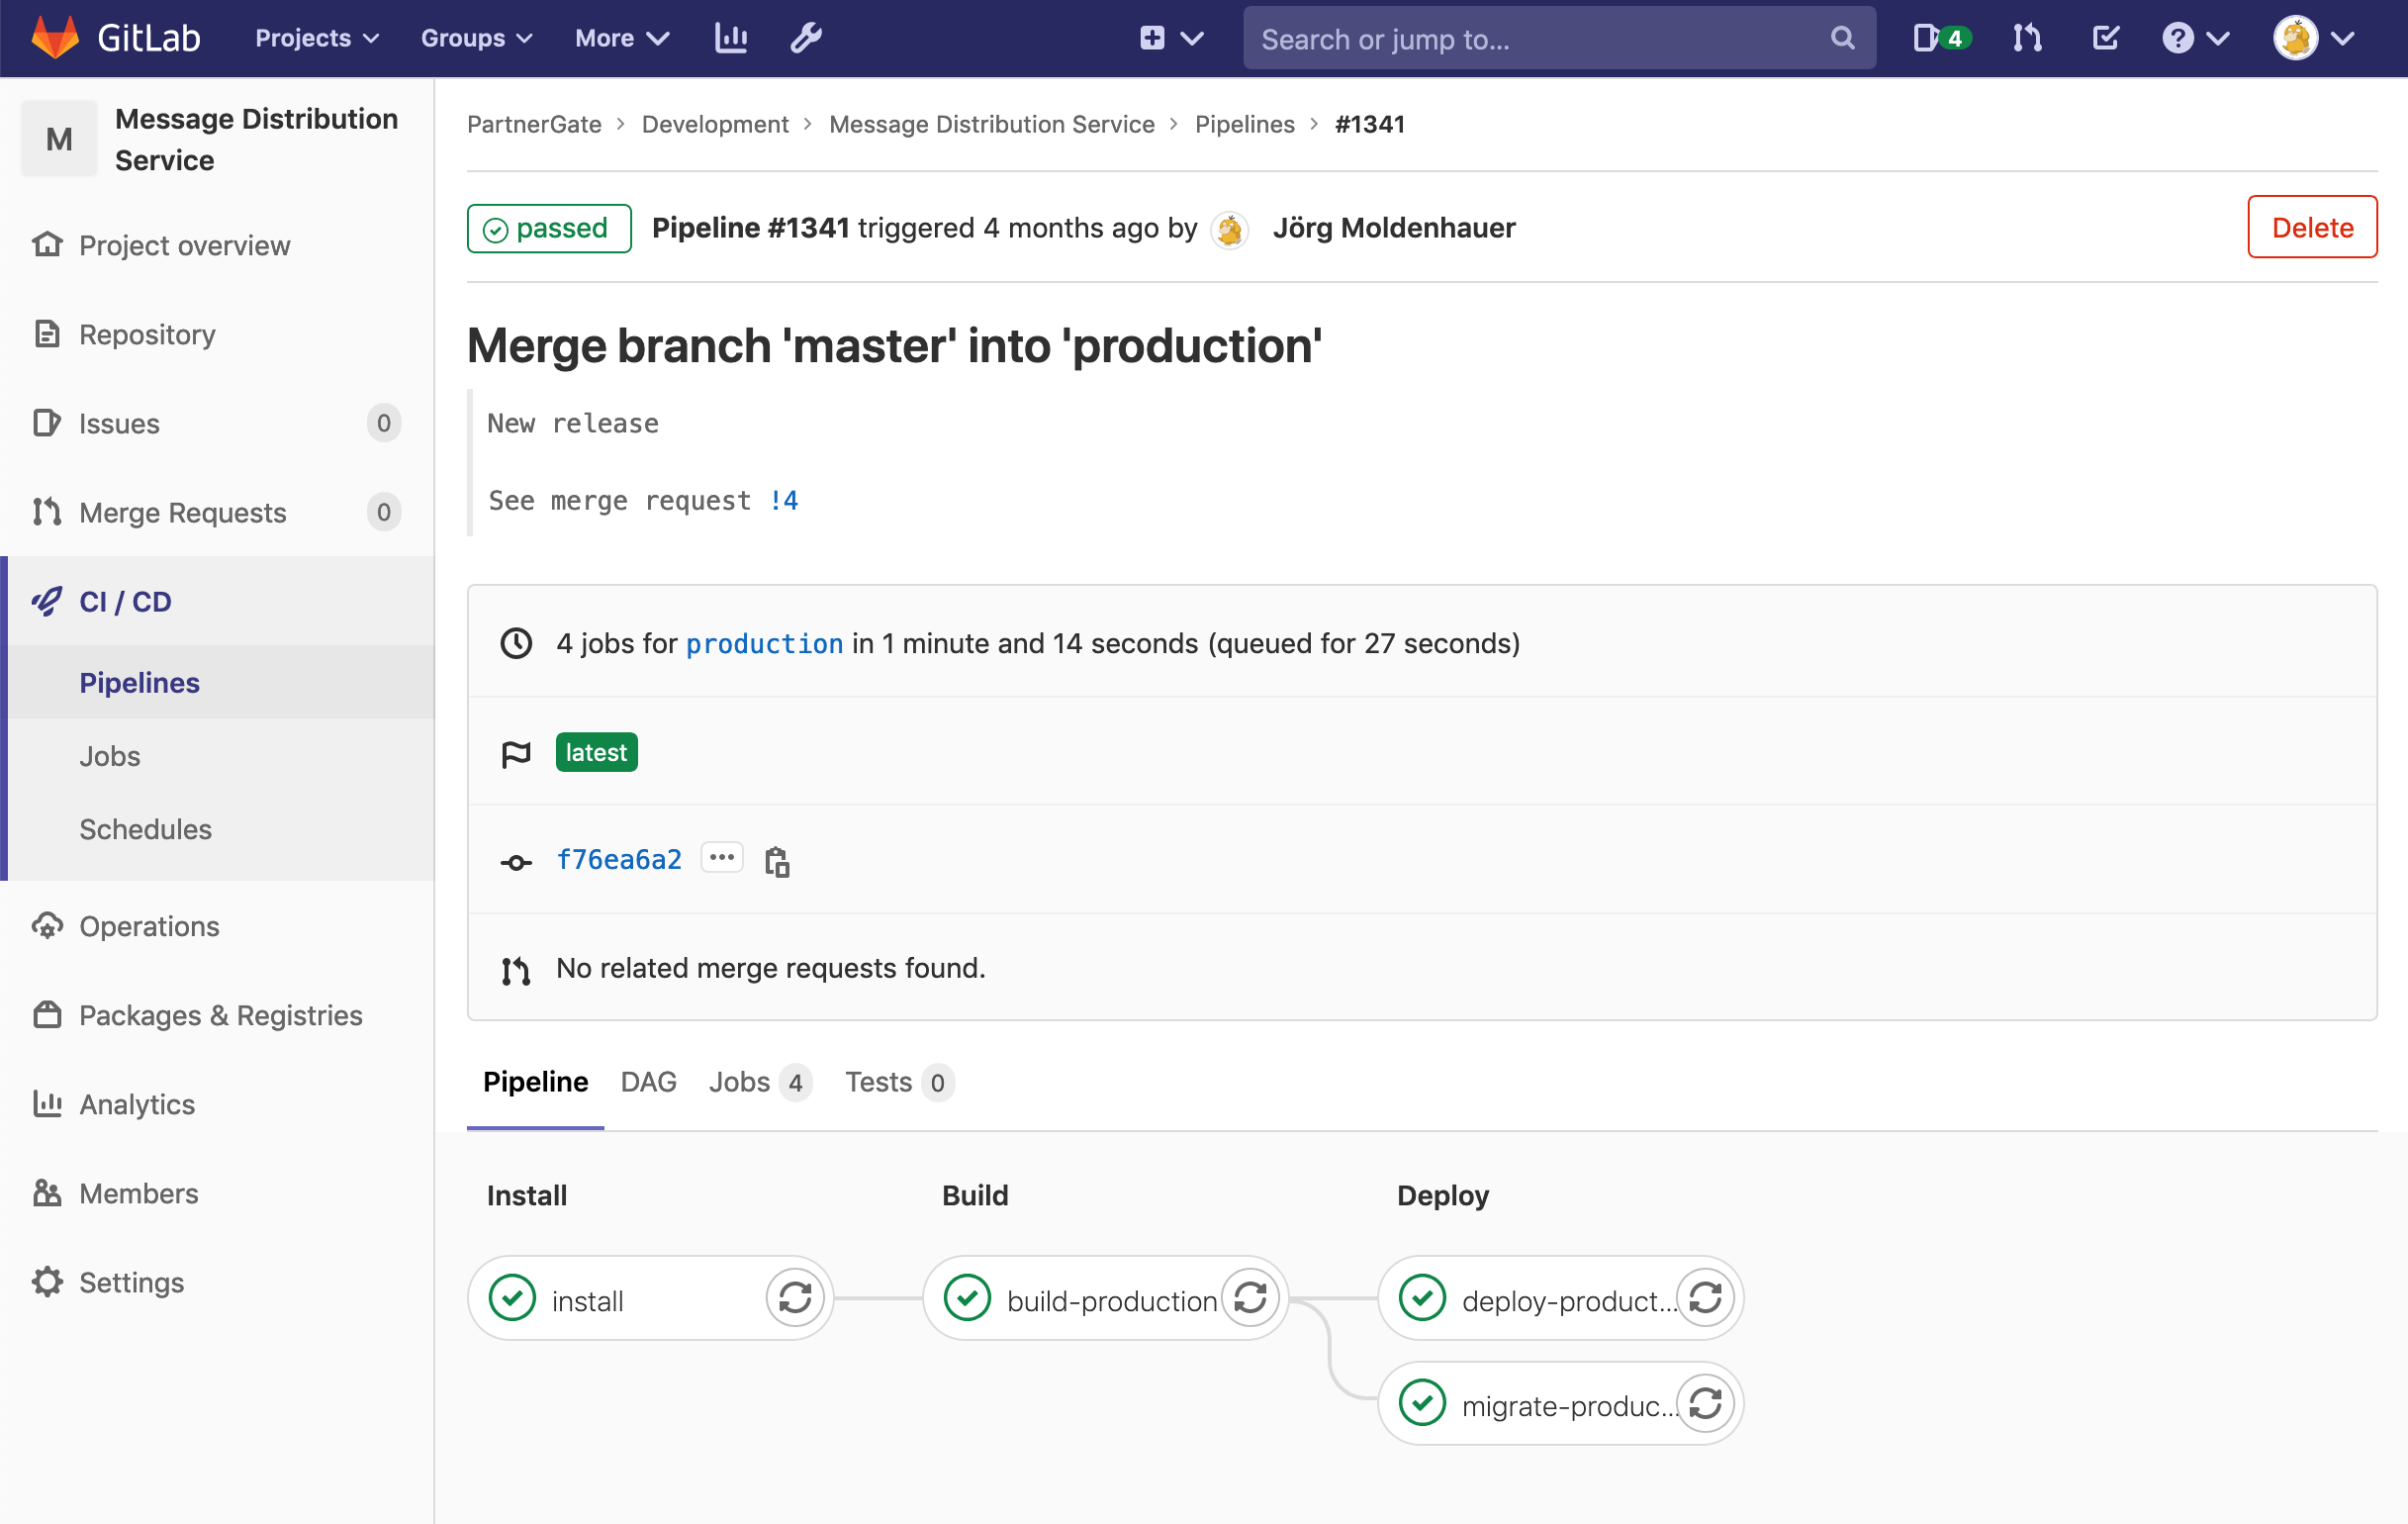Screen dimensions: 2408x1524
Task: Open Issues in the sidebar
Action: click(x=119, y=423)
